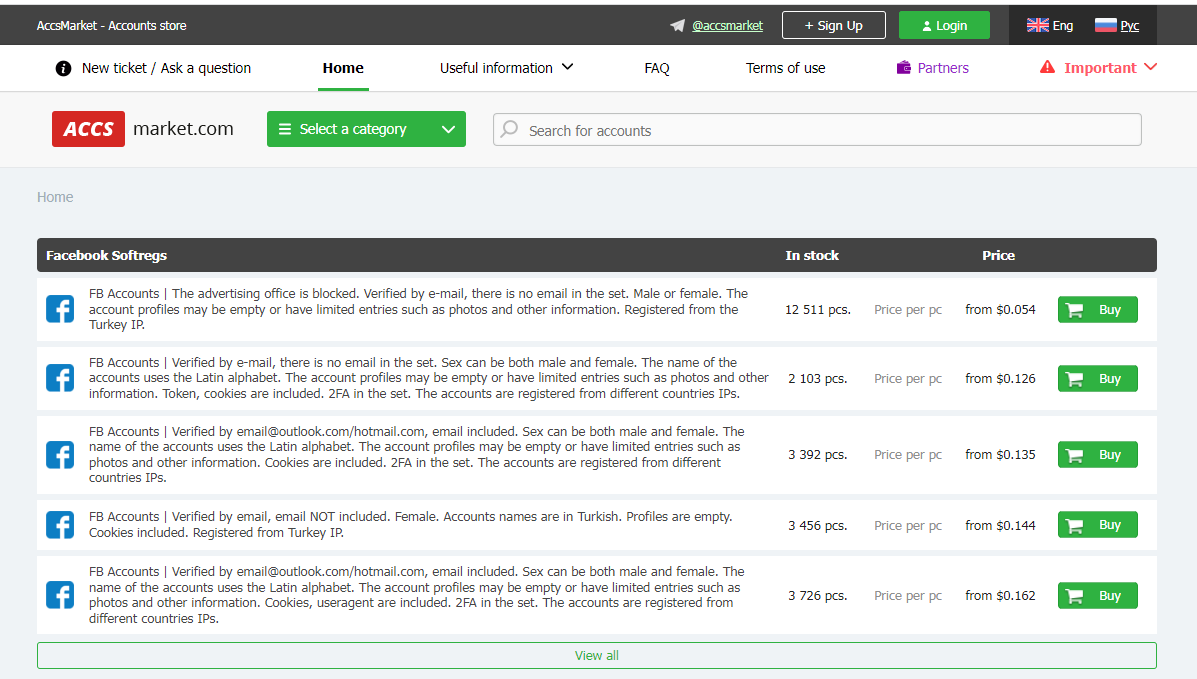The height and width of the screenshot is (679, 1197).
Task: Open the @accsmarket Telegram link
Action: [728, 25]
